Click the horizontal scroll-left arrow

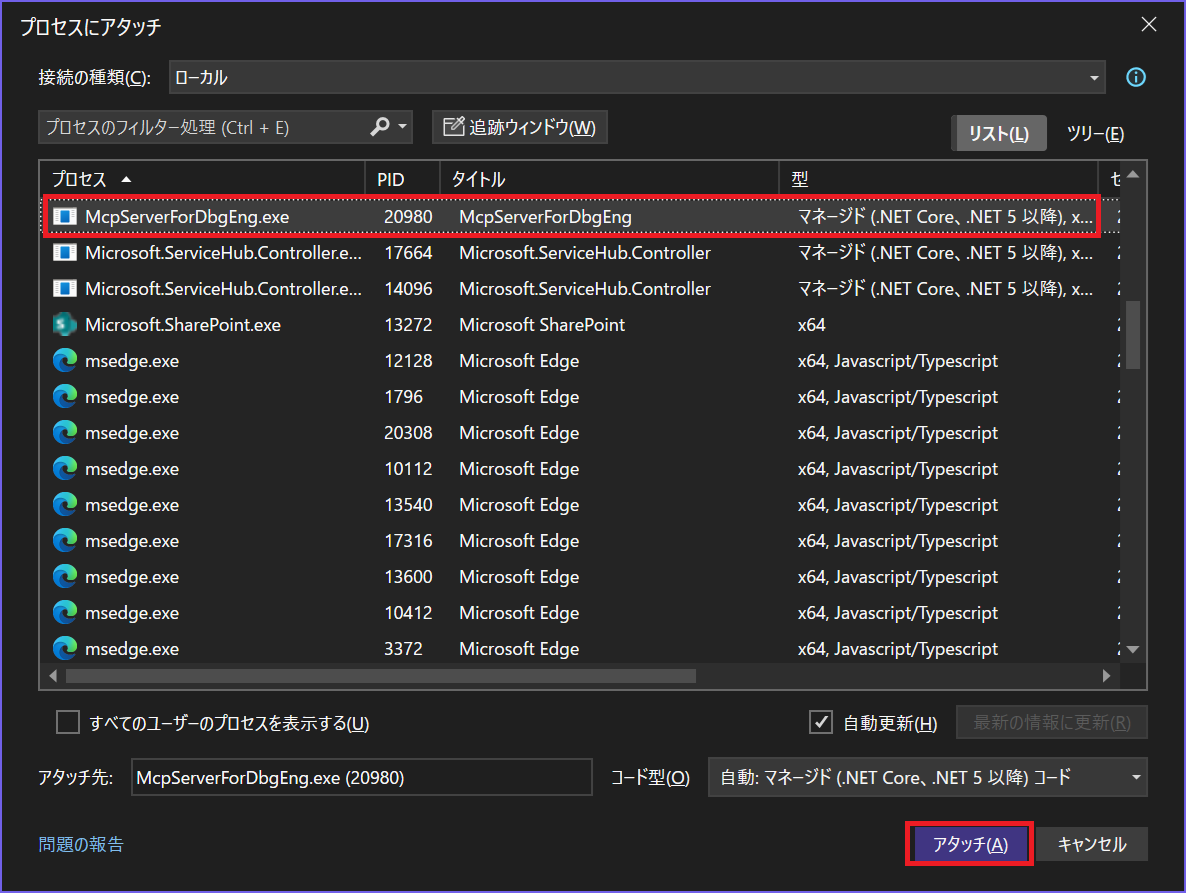point(53,676)
